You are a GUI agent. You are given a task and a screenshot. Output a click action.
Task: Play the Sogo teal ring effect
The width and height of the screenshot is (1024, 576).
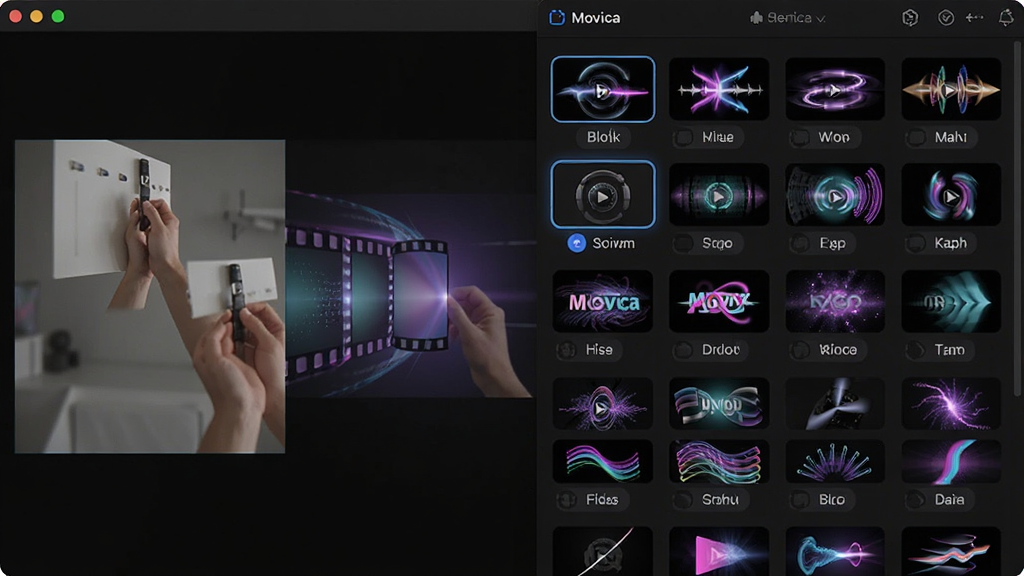[718, 195]
